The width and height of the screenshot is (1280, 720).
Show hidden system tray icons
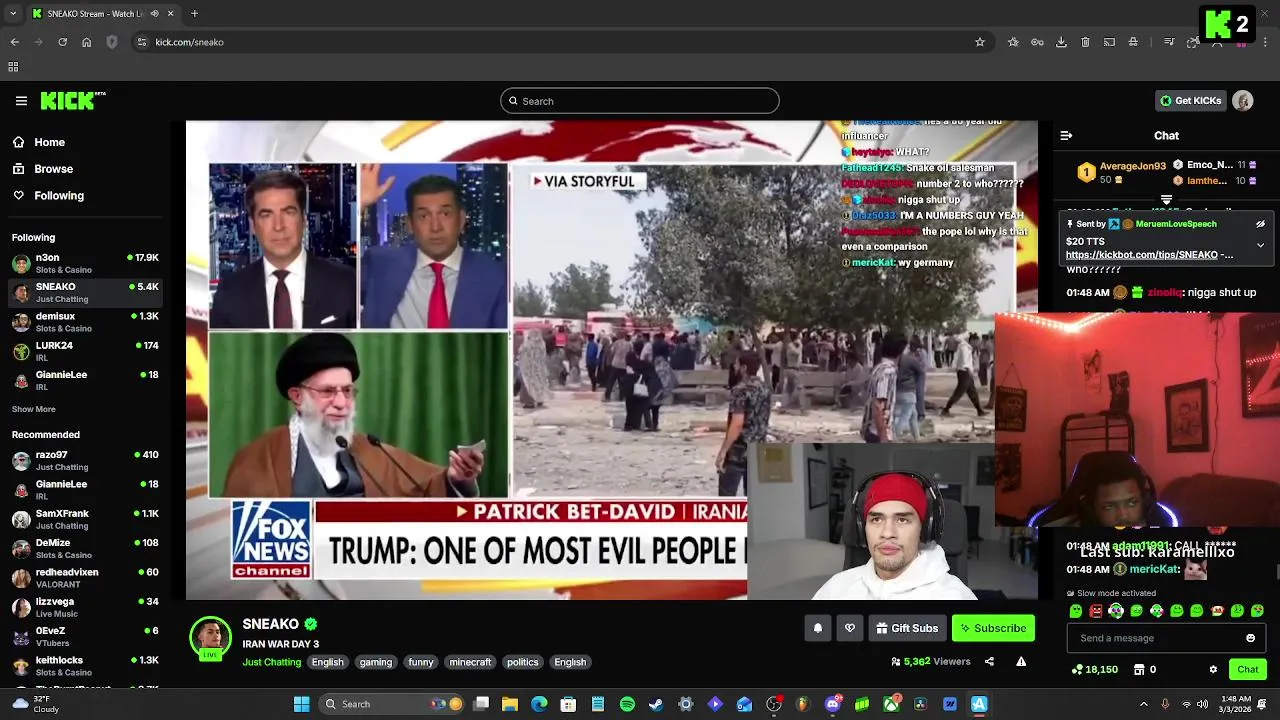coord(1144,704)
